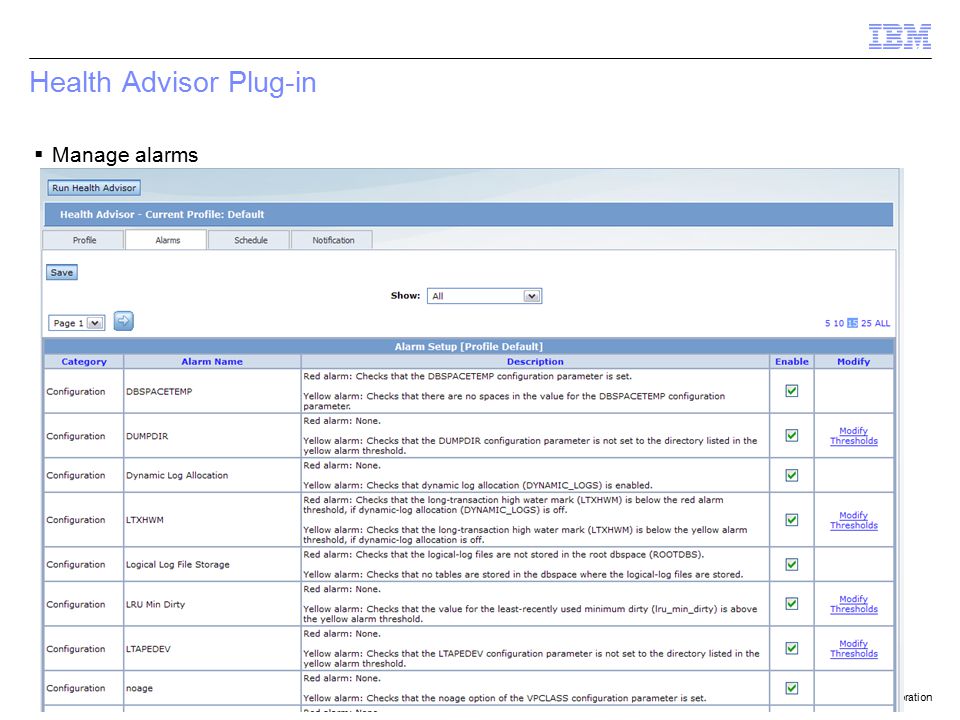Select the LTXHWM alarm name cell

(x=212, y=520)
